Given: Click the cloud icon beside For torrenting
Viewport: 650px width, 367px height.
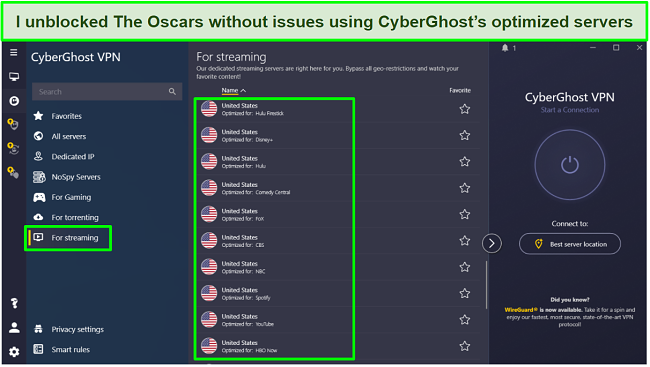Looking at the screenshot, I should click(x=39, y=217).
